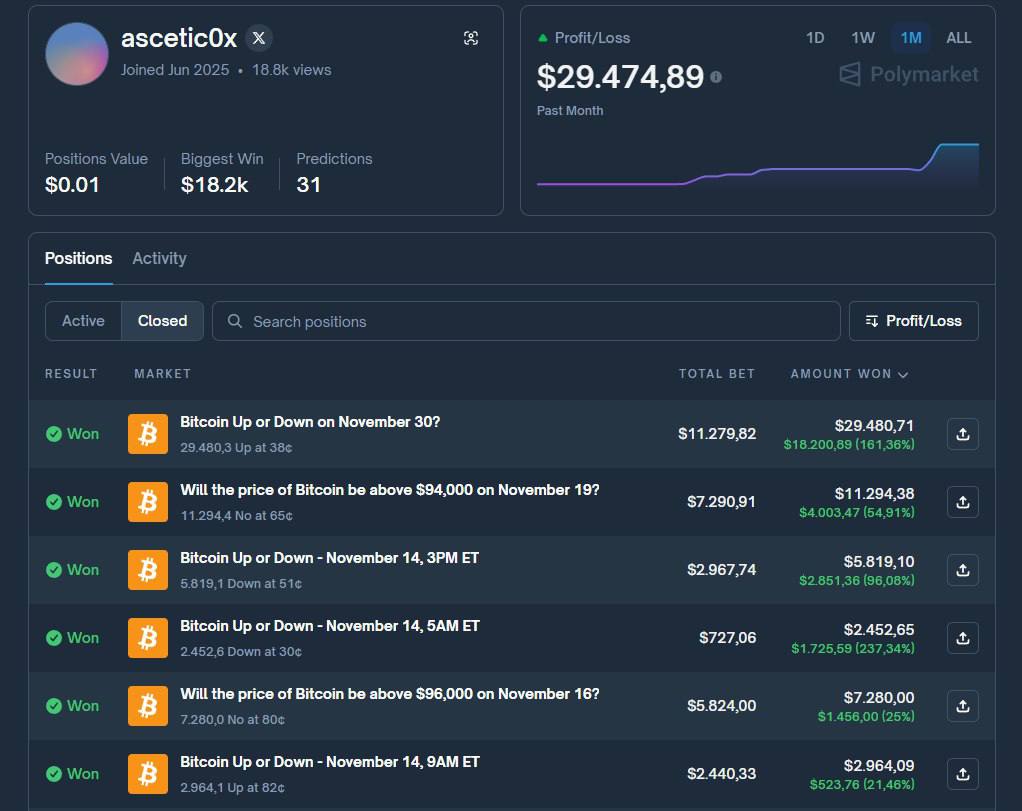This screenshot has width=1022, height=811.
Task: Click share icon for November 14, 9AM ET
Action: [962, 774]
